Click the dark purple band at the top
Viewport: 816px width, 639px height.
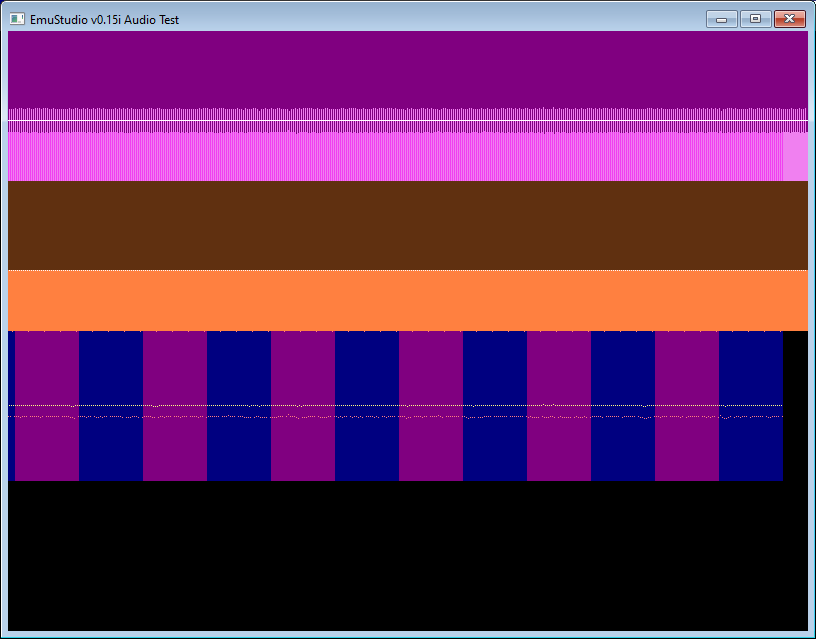coord(400,68)
